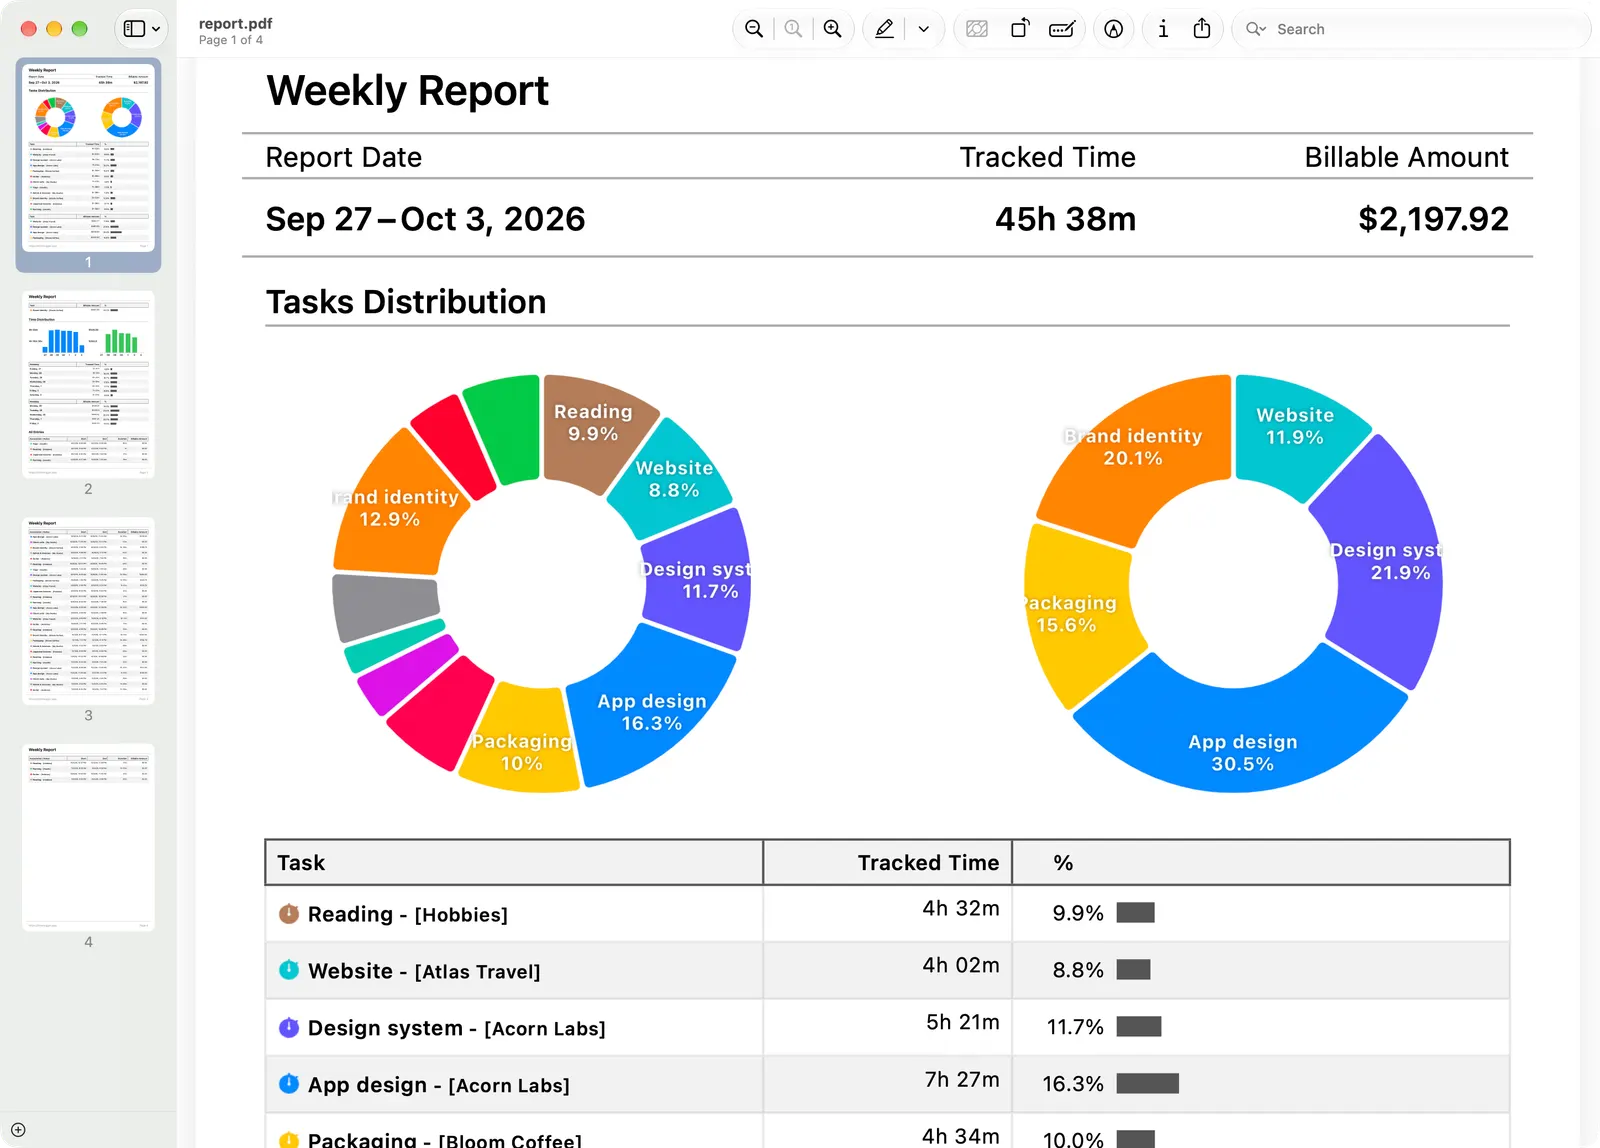1600x1148 pixels.
Task: Toggle the sidebar view button
Action: tap(134, 29)
